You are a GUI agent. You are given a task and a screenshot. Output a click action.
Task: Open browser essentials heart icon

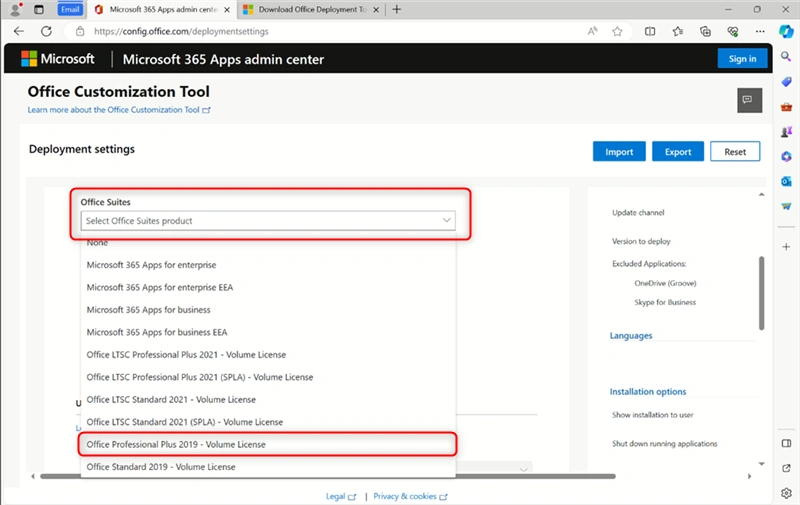[733, 31]
